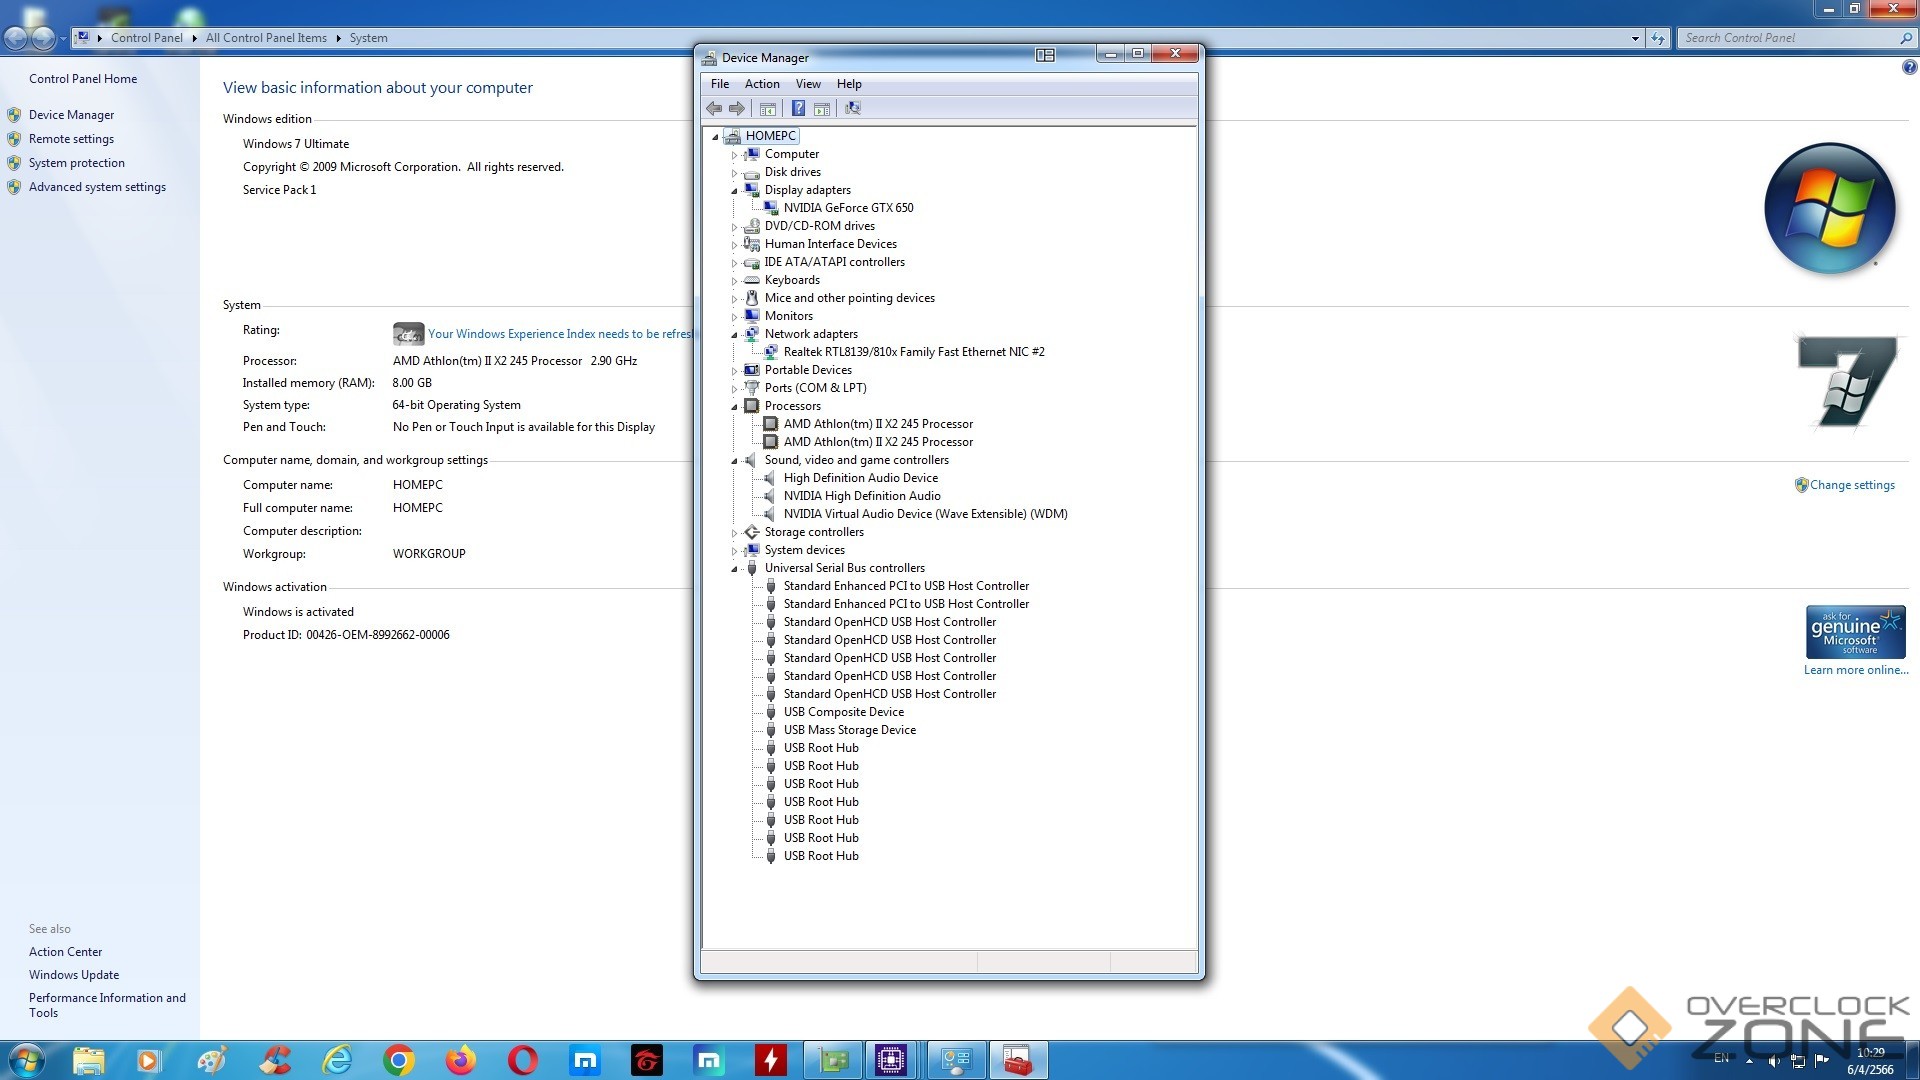Open the Action menu
Image resolution: width=1920 pixels, height=1080 pixels.
tap(761, 84)
